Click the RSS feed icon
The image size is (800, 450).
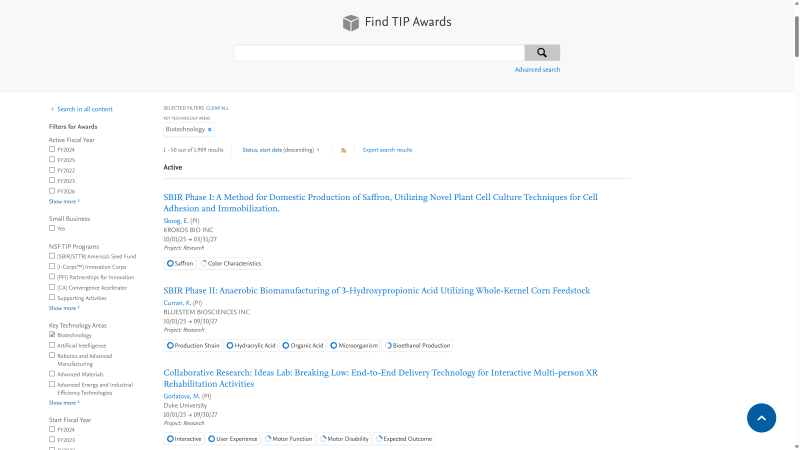[343, 150]
